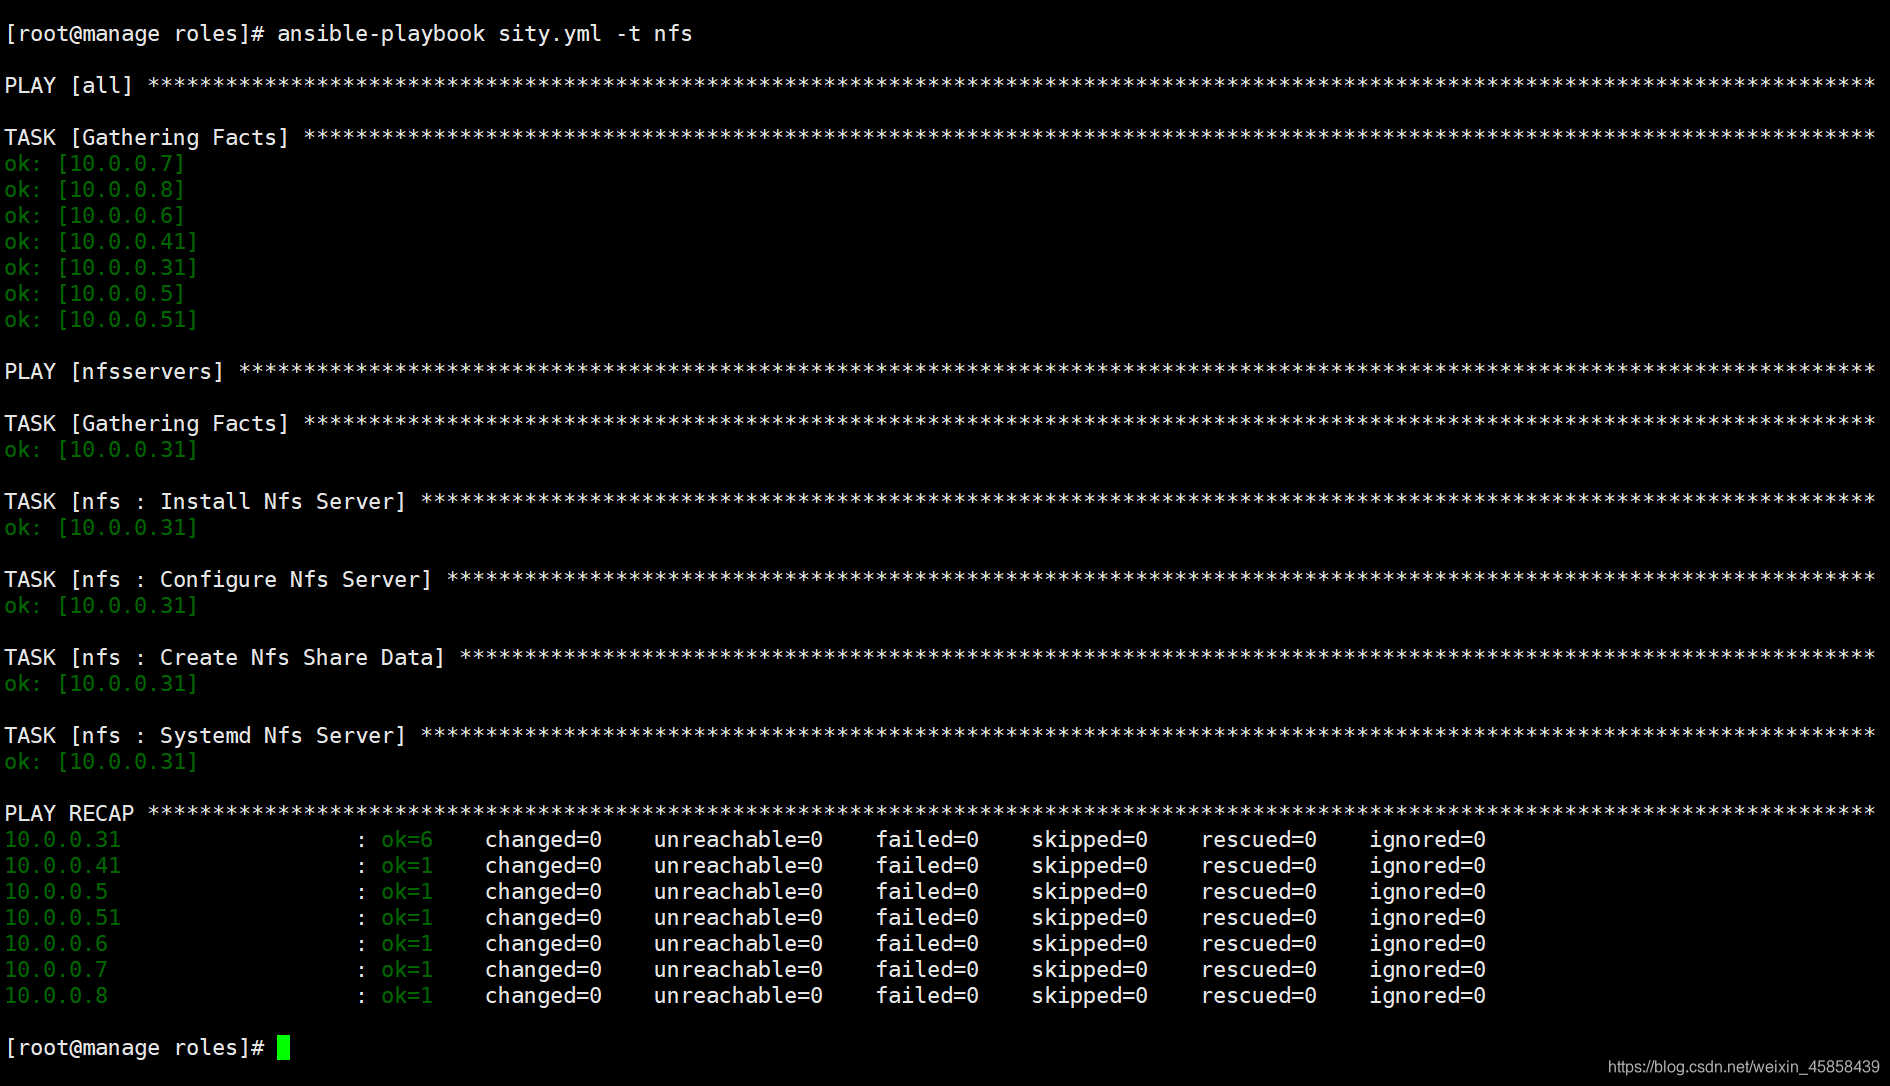Click 'unreachable=0' in the 10.0.0.41 row
The width and height of the screenshot is (1890, 1086).
[x=739, y=866]
